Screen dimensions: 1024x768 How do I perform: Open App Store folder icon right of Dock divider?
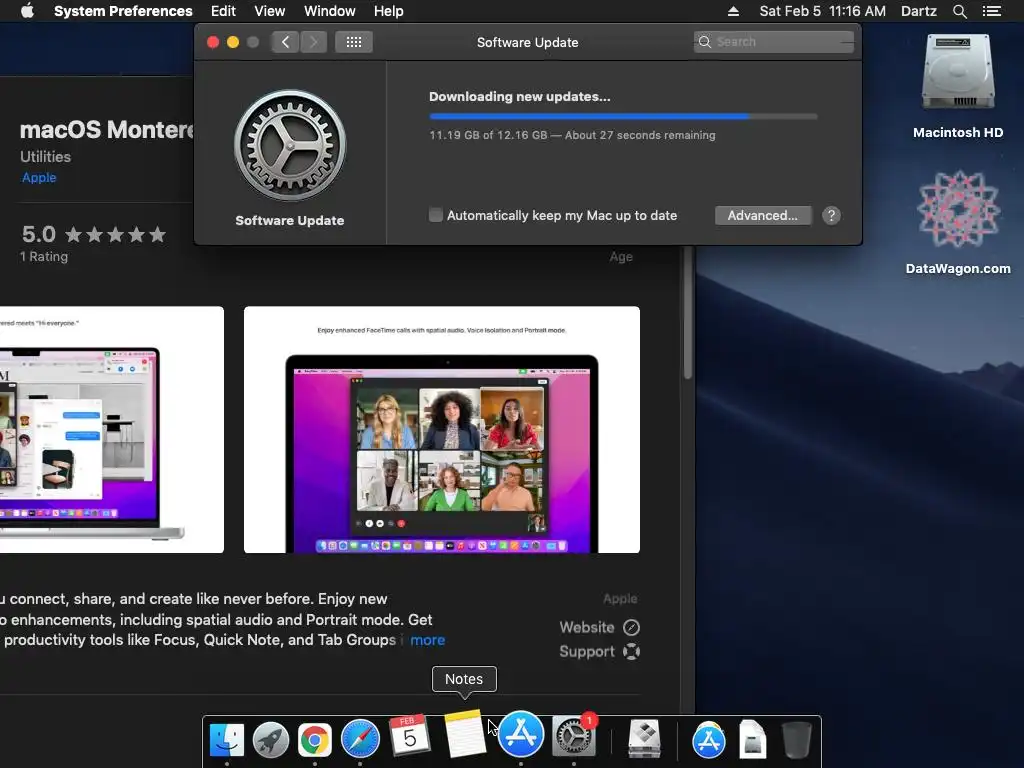point(709,740)
